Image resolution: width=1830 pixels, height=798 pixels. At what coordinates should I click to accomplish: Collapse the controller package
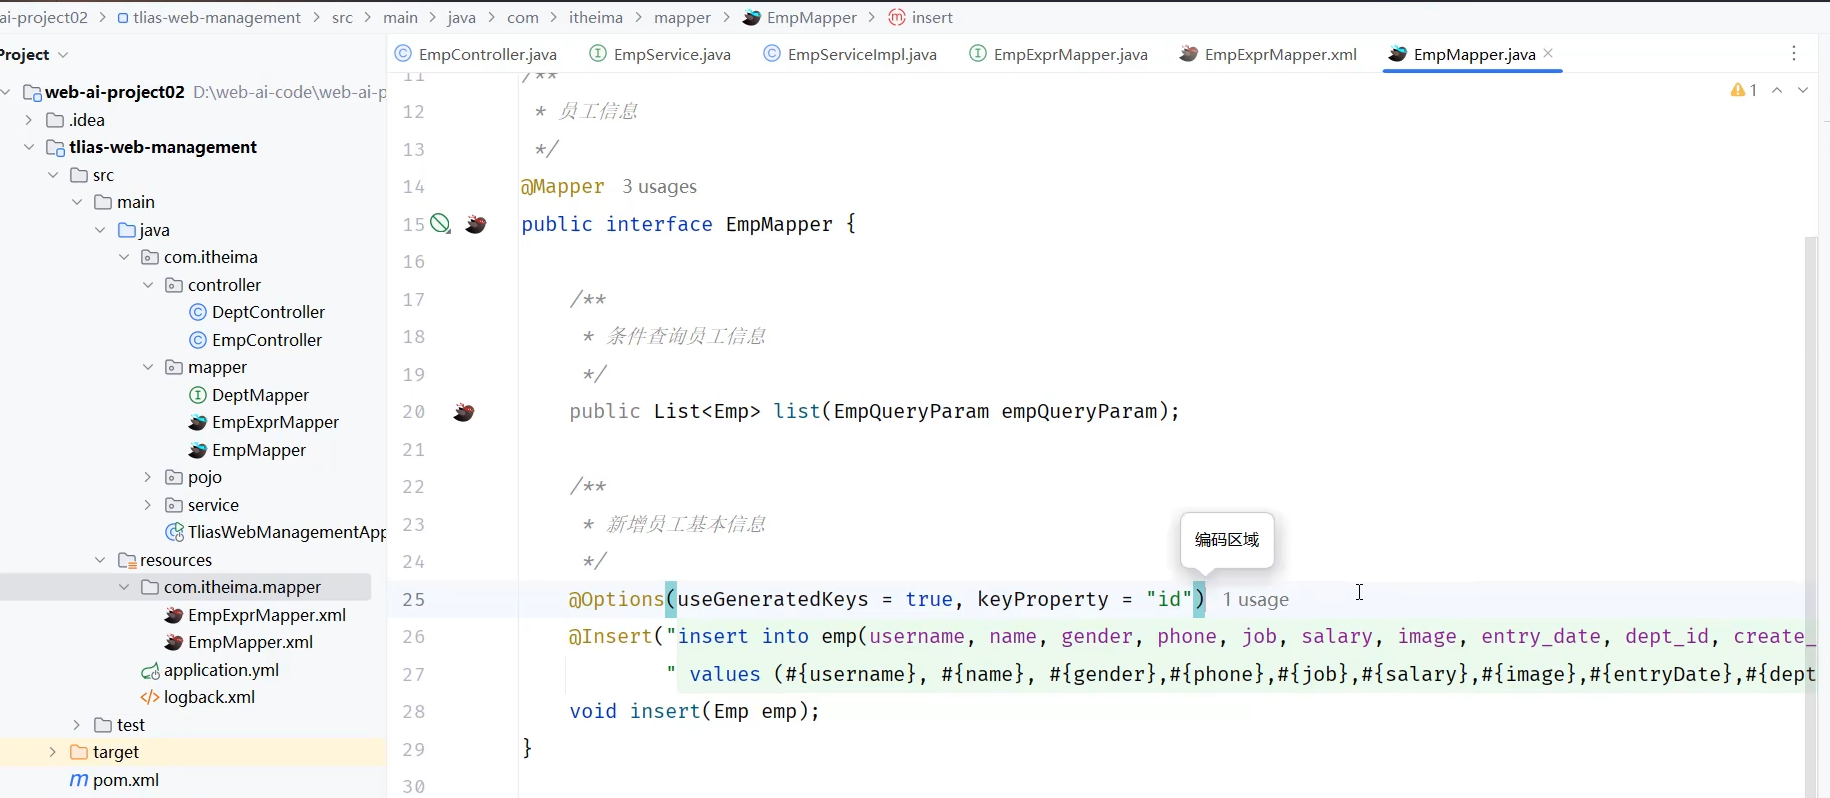pyautogui.click(x=148, y=285)
